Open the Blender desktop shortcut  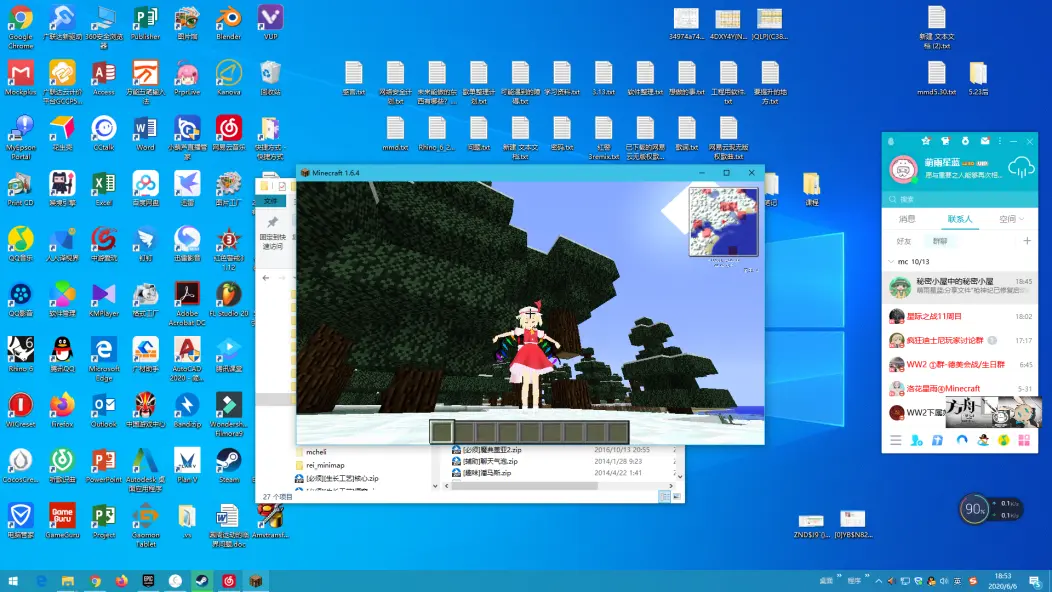(229, 20)
